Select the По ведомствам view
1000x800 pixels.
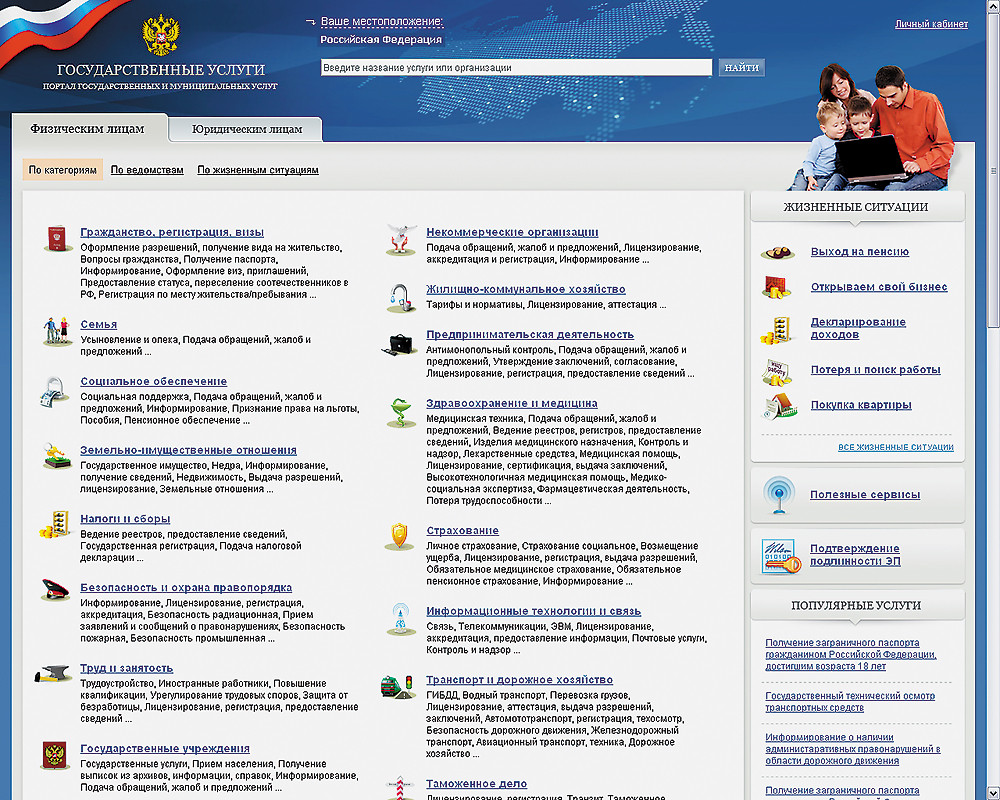[x=147, y=170]
